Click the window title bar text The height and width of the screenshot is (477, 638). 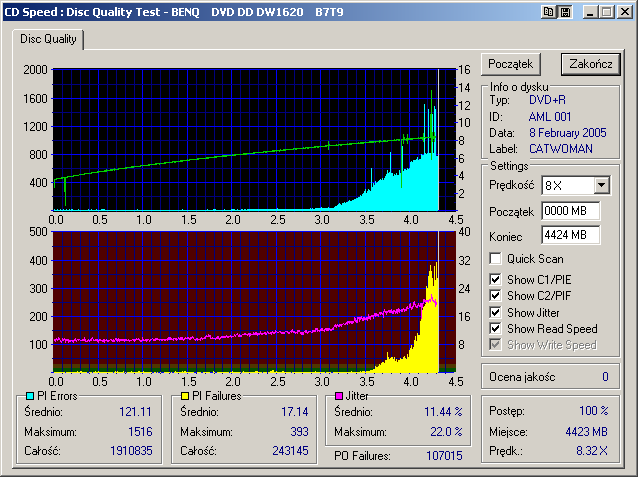[174, 12]
